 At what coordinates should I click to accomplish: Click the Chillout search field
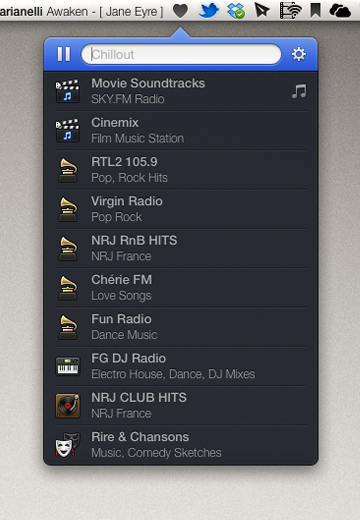tap(181, 54)
